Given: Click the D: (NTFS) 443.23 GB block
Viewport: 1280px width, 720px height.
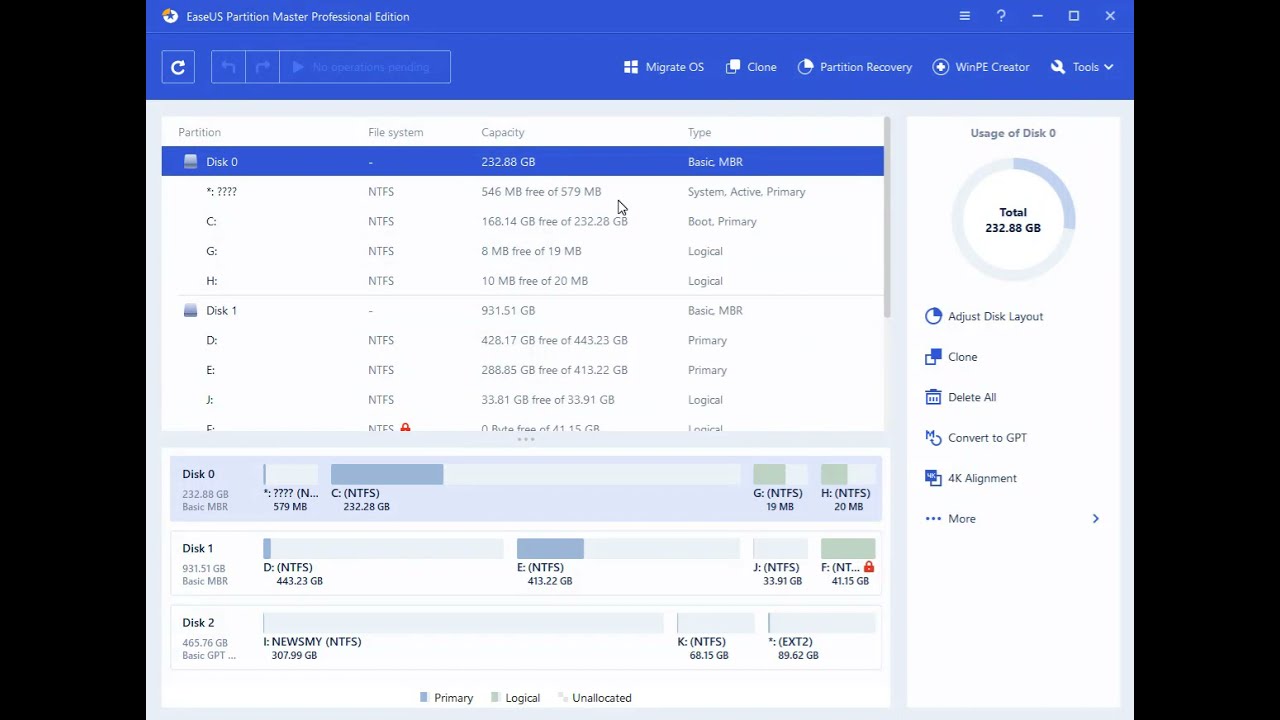Looking at the screenshot, I should pos(383,562).
